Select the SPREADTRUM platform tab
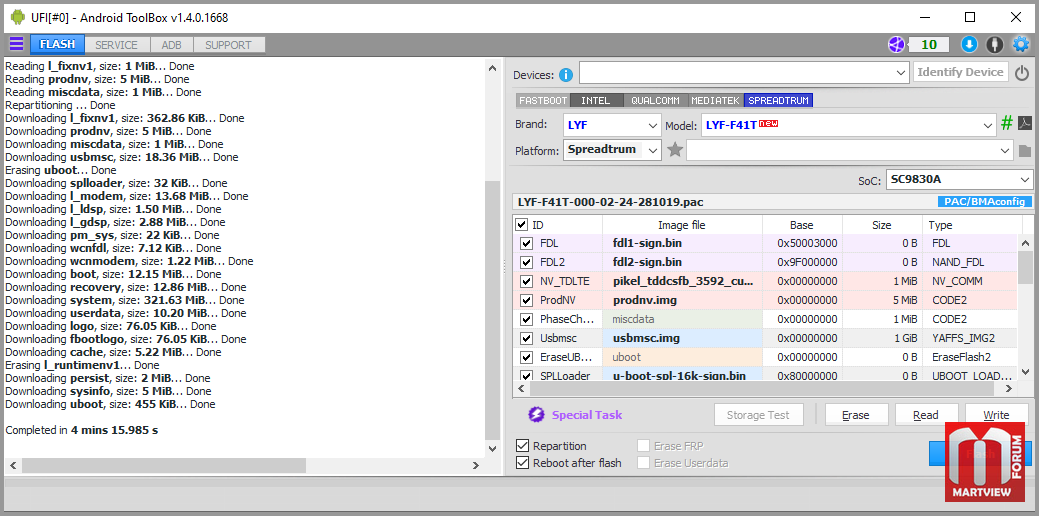Screen dimensions: 1039x516 click(779, 101)
